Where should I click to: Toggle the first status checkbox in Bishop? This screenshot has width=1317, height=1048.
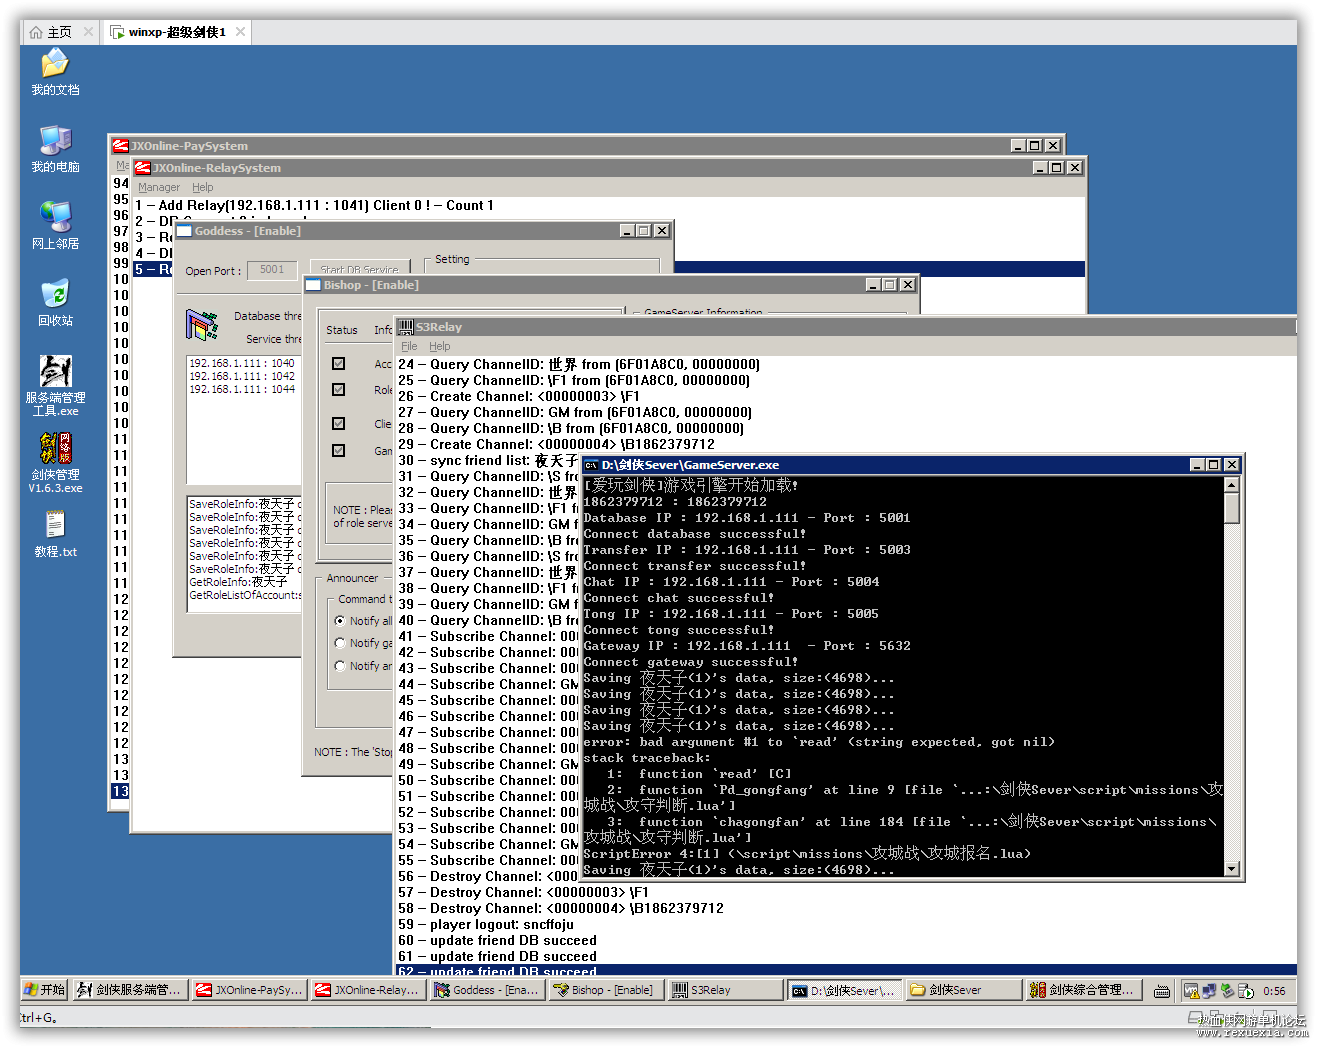(x=339, y=364)
